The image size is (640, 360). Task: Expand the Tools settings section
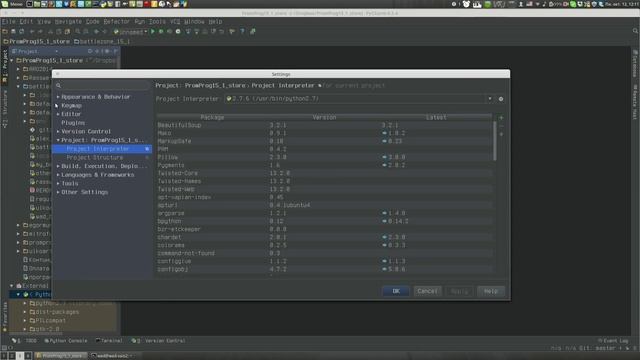click(58, 184)
